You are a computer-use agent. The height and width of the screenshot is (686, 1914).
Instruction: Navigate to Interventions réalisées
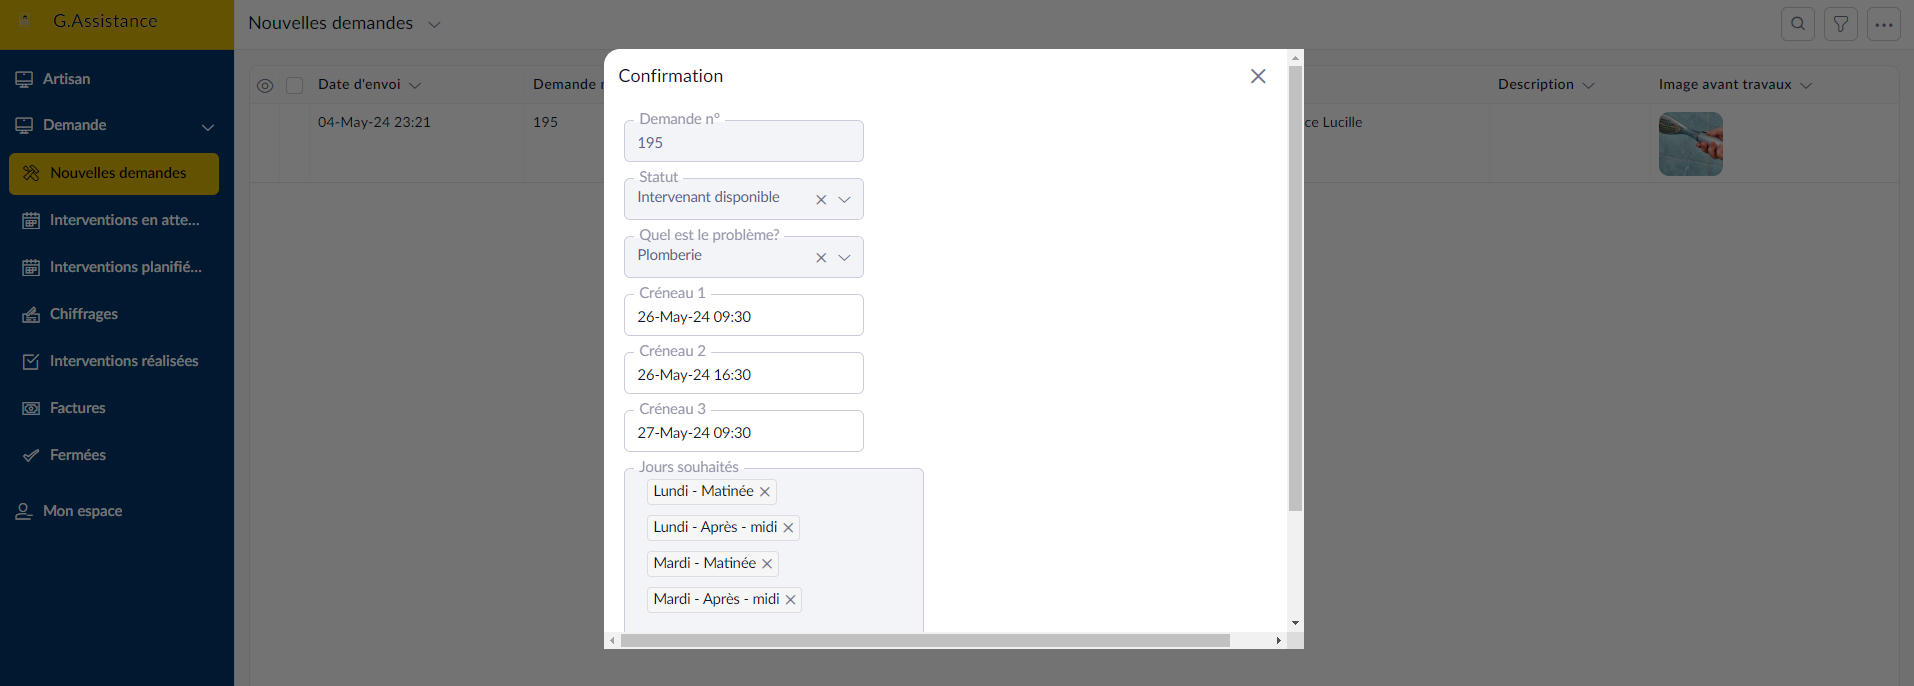[x=124, y=361]
